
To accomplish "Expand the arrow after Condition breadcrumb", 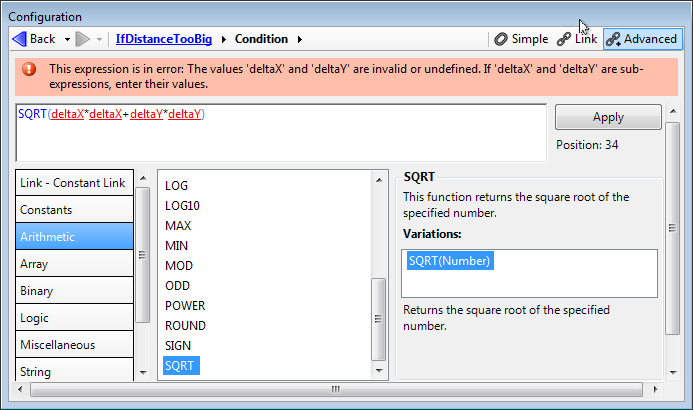I will pos(299,39).
